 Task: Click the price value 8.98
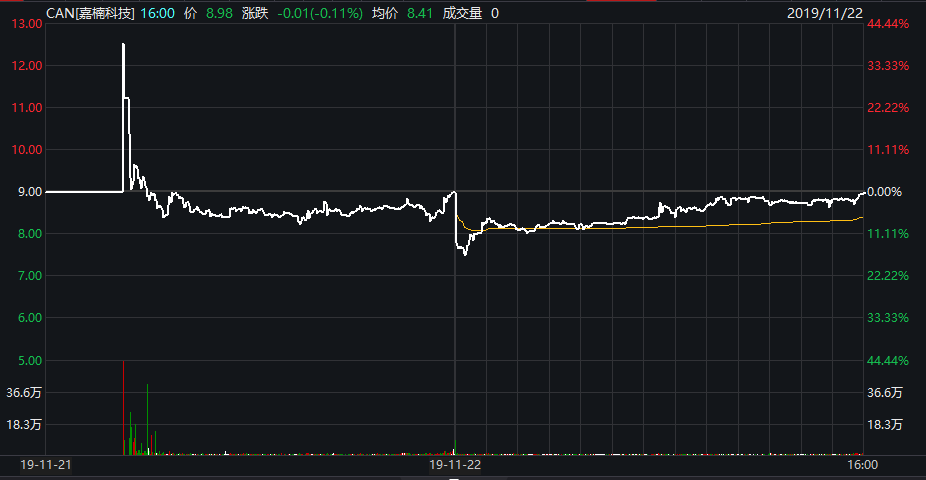219,13
